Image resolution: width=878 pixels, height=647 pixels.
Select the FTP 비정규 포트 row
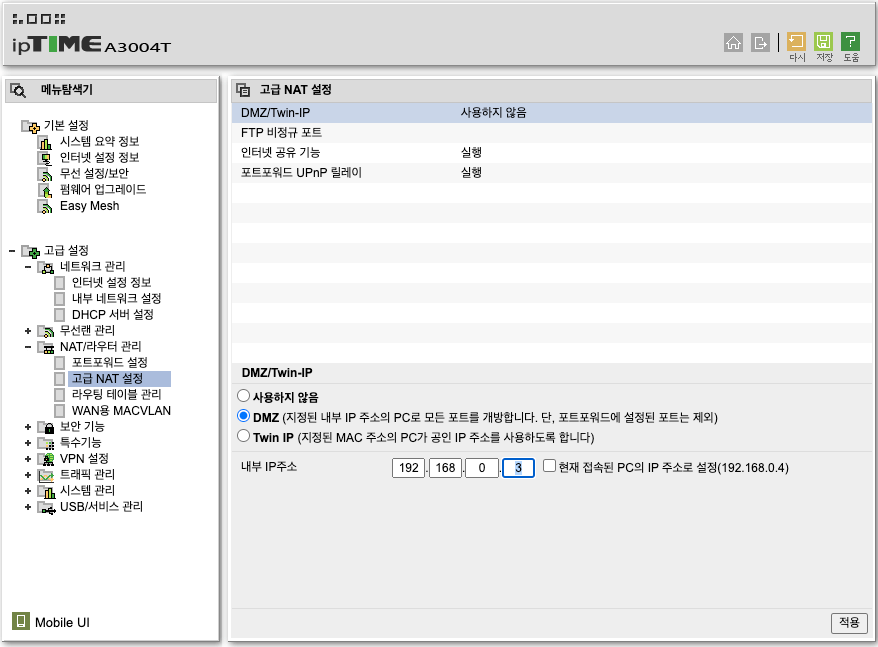[x=552, y=133]
